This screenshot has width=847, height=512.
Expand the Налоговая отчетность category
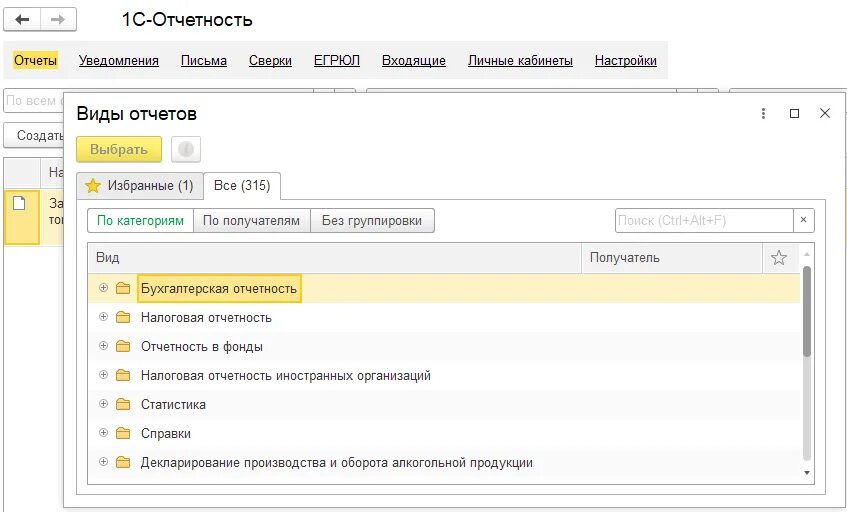point(103,317)
